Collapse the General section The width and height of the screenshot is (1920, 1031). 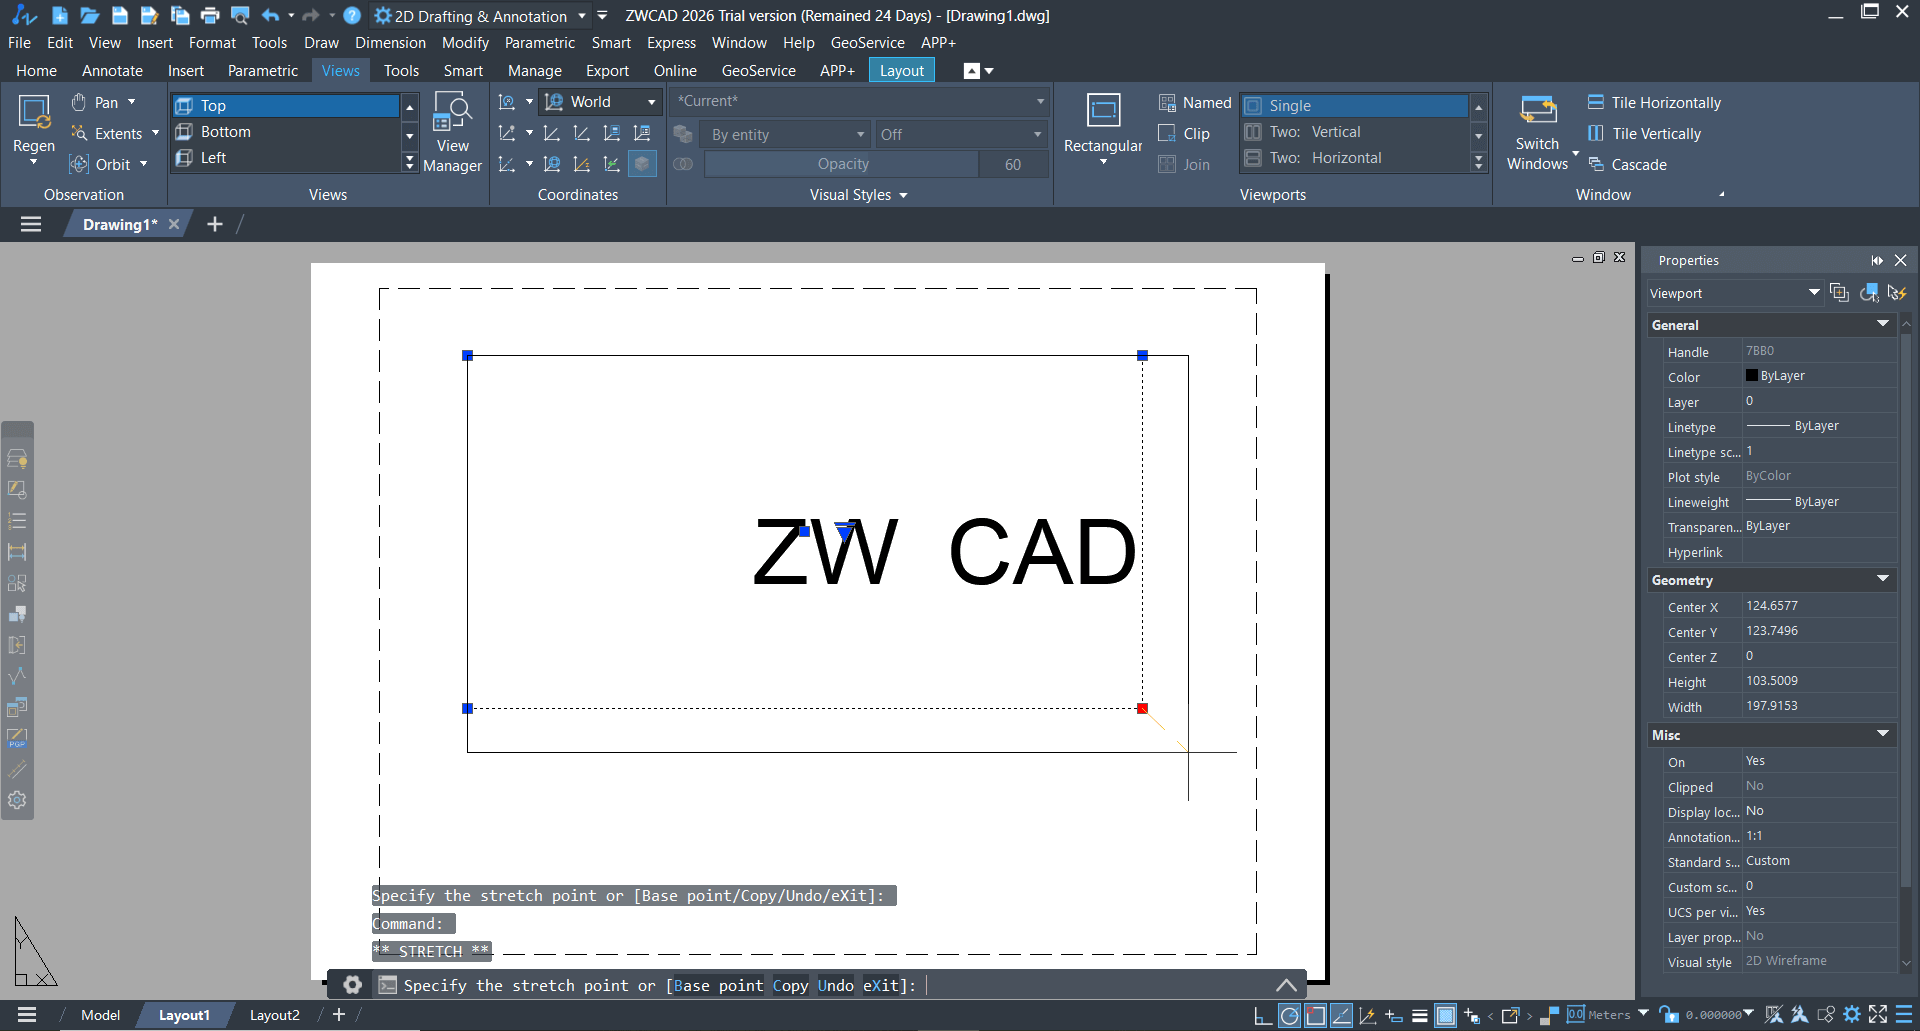tap(1883, 324)
